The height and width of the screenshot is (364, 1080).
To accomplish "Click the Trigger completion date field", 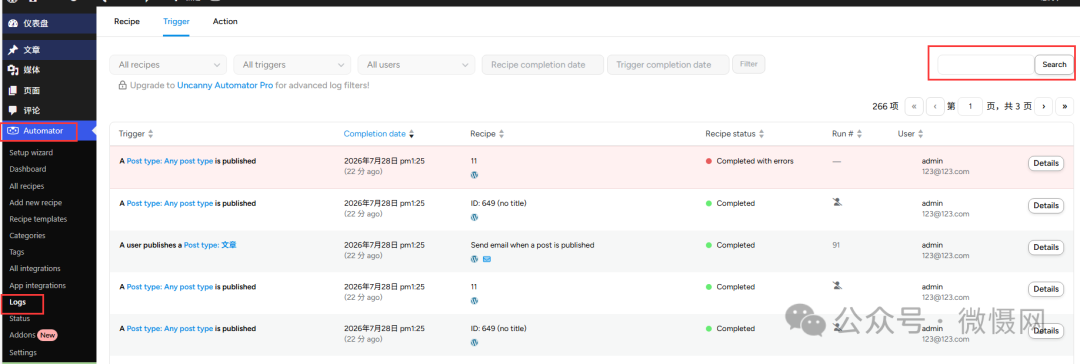I will (x=667, y=65).
